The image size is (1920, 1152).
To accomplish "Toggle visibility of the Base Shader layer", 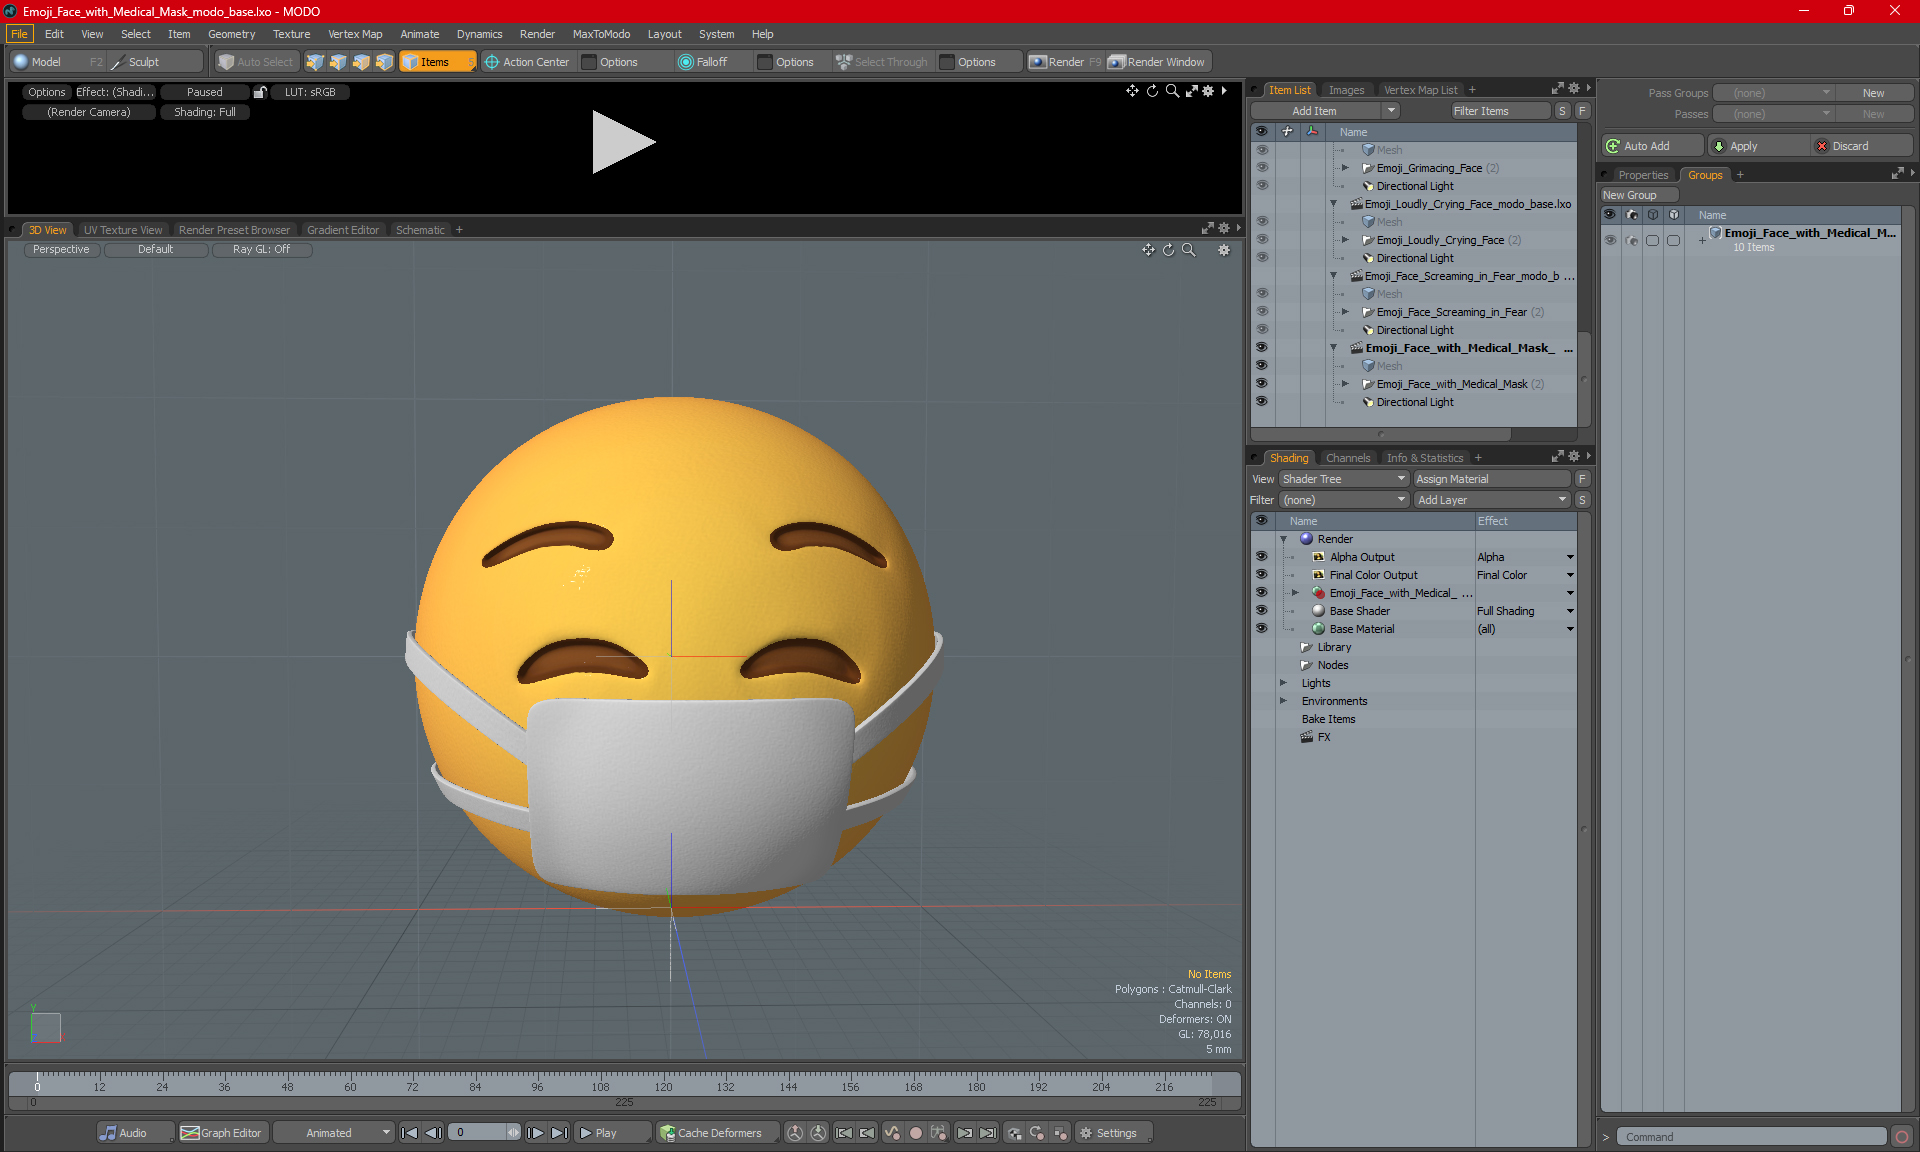I will point(1261,611).
